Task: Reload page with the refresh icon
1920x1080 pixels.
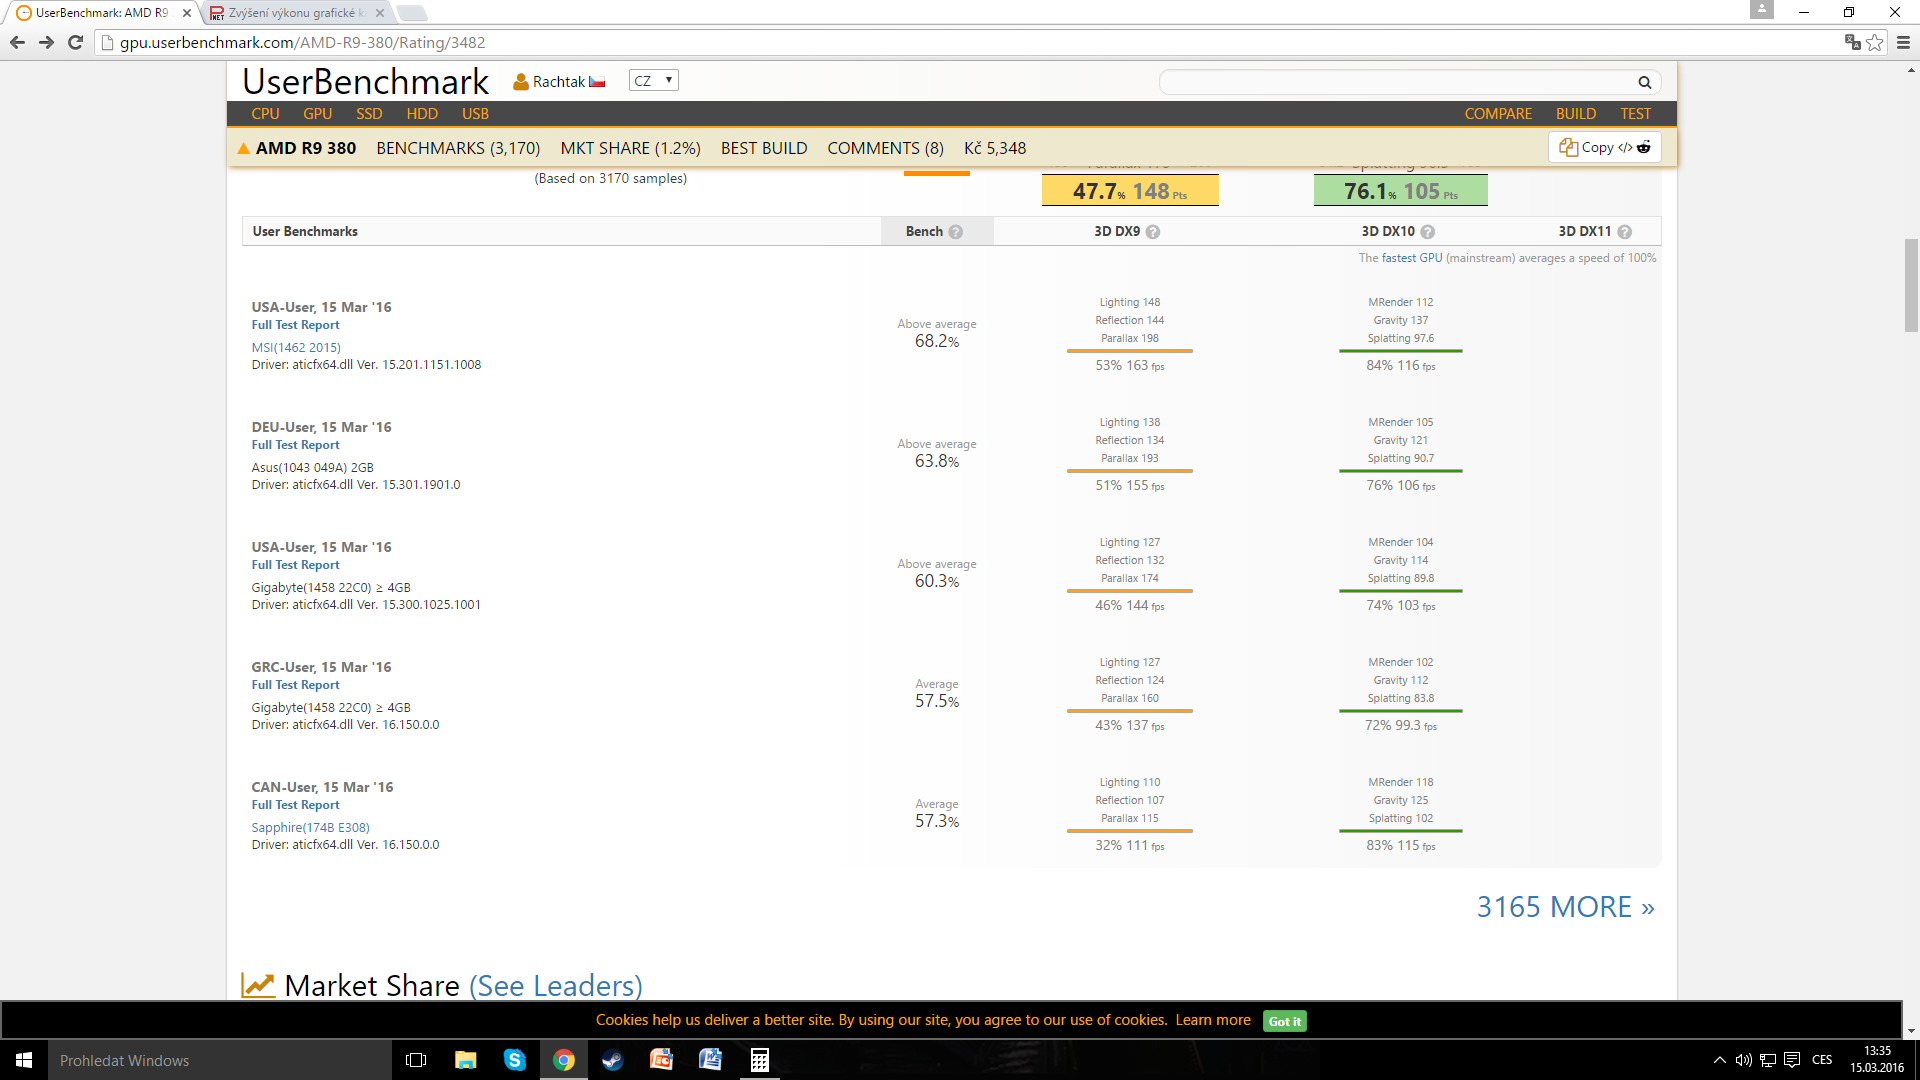Action: coord(75,42)
